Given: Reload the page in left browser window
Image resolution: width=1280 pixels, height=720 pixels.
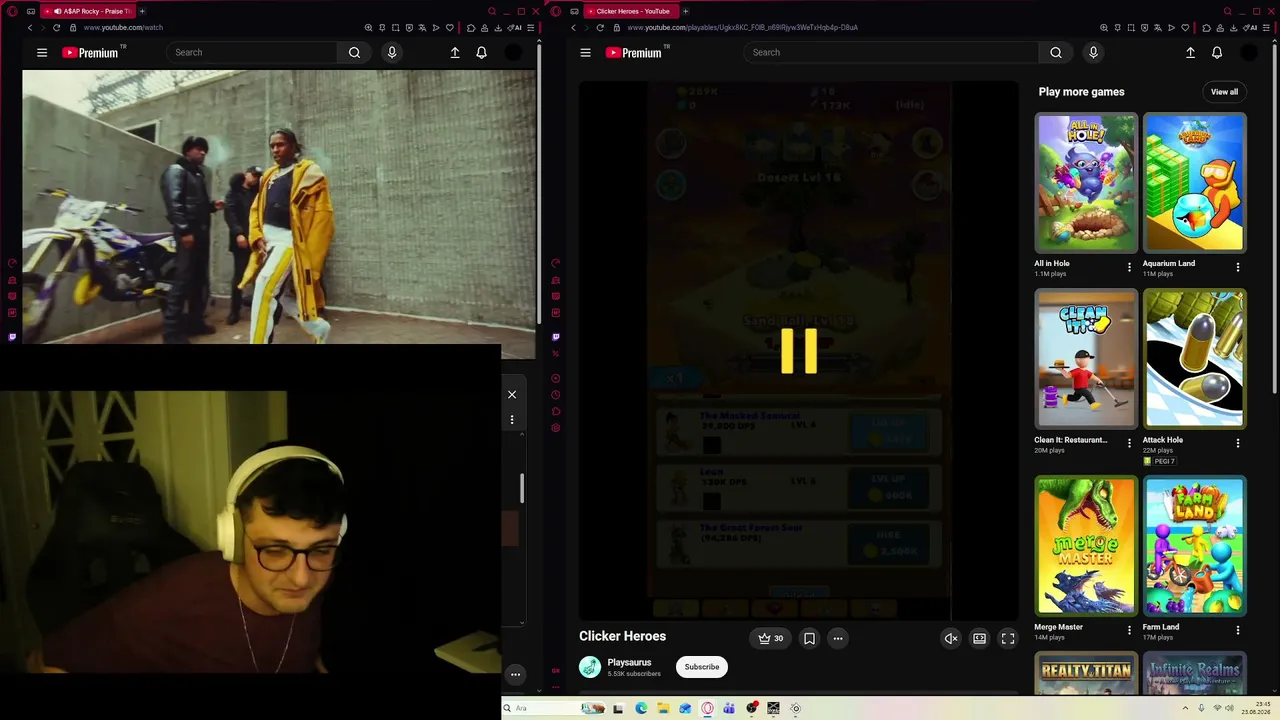Looking at the screenshot, I should [x=56, y=28].
